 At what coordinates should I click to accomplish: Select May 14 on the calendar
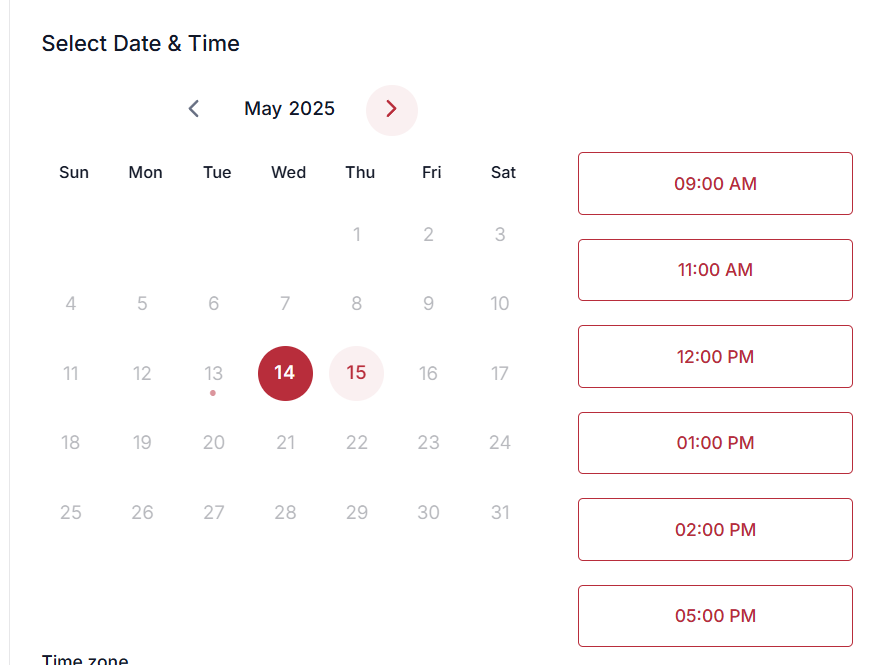pos(285,373)
